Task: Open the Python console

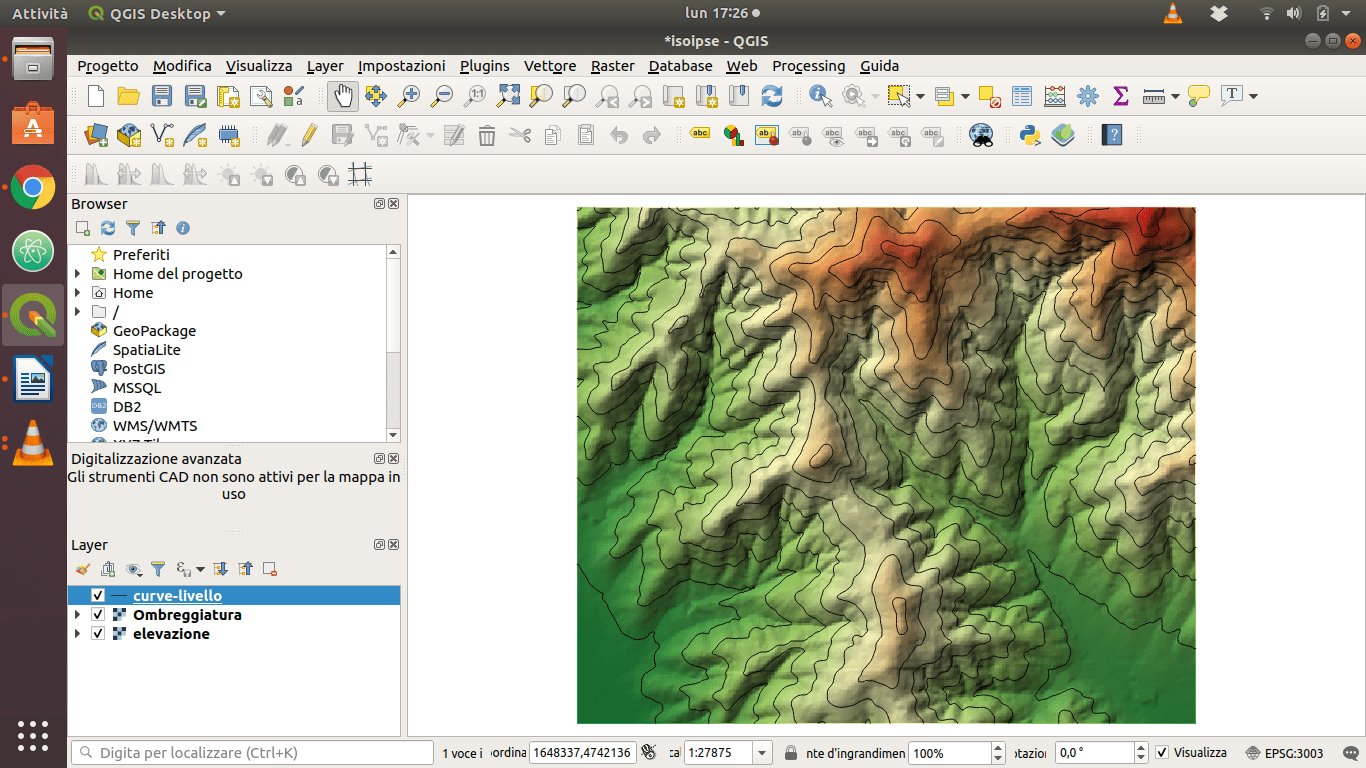Action: 1030,135
